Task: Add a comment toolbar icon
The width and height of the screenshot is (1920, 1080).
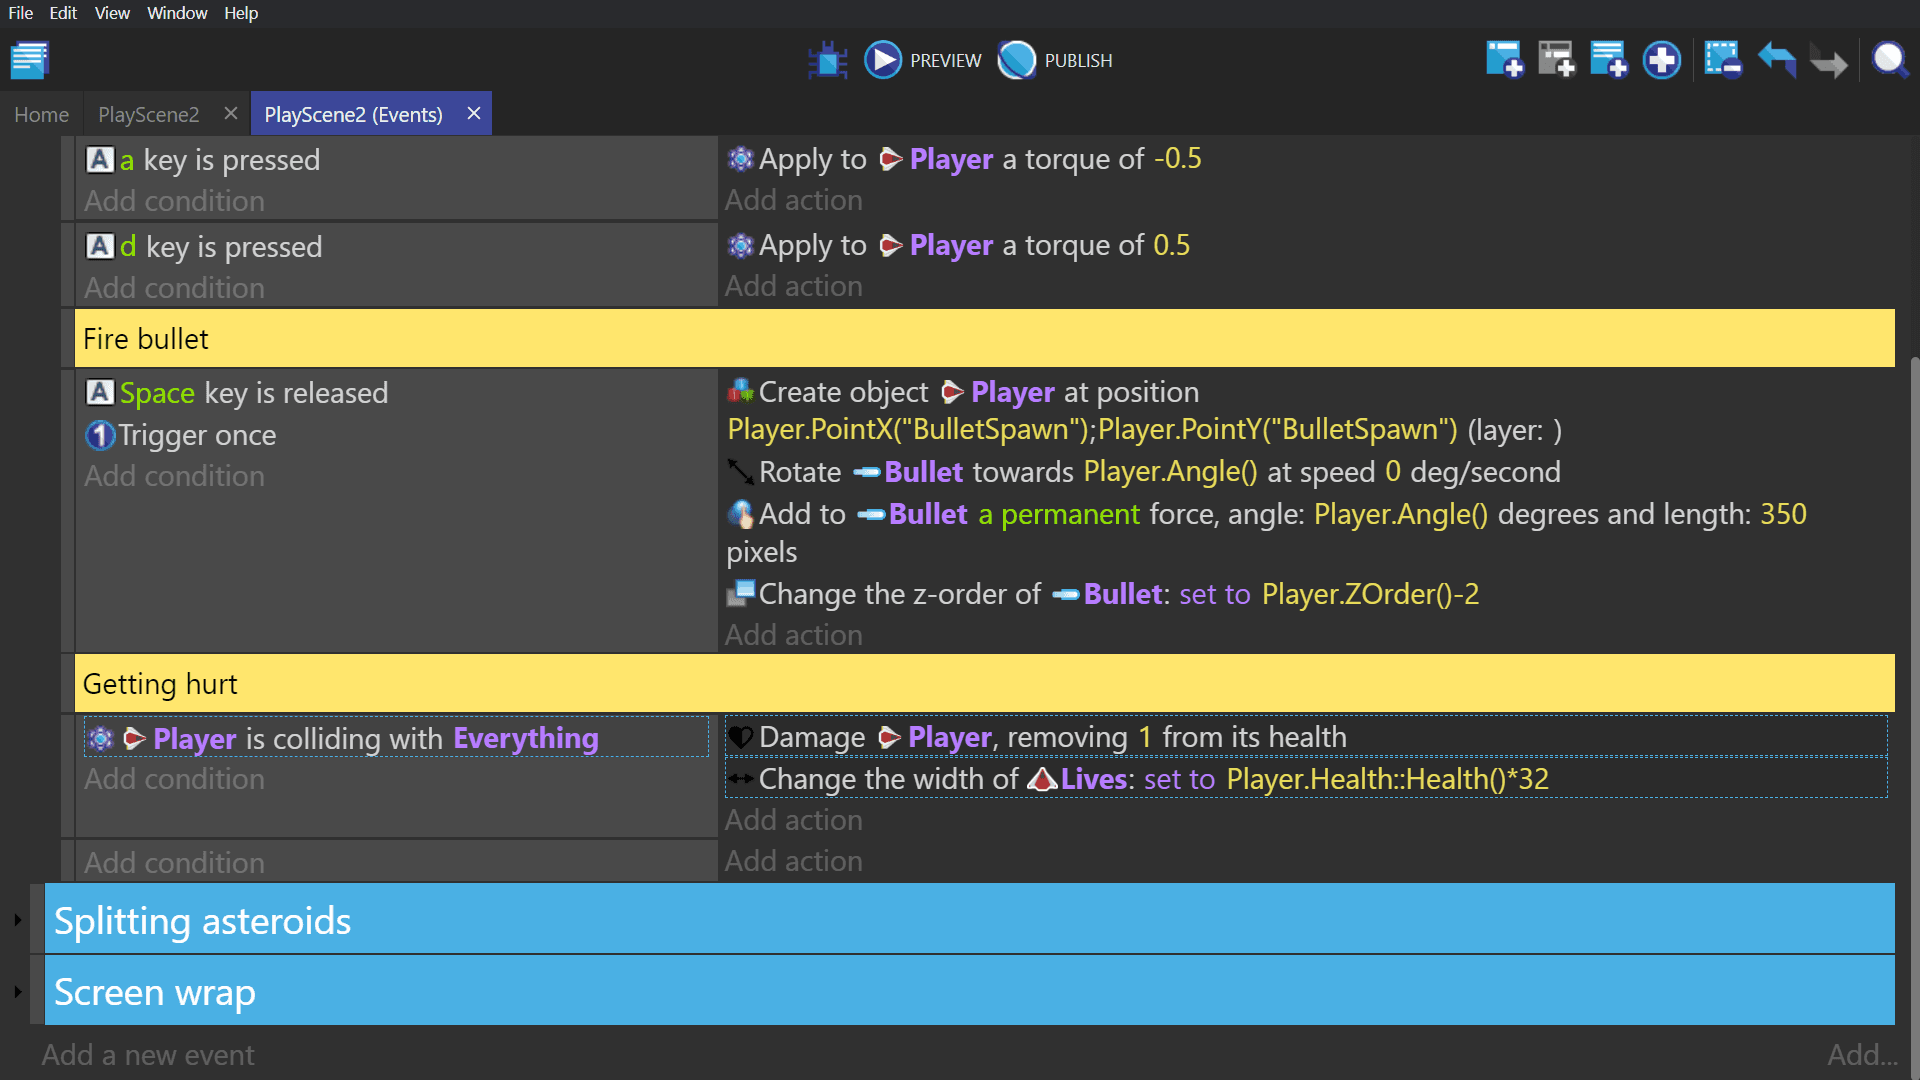Action: pyautogui.click(x=1608, y=60)
